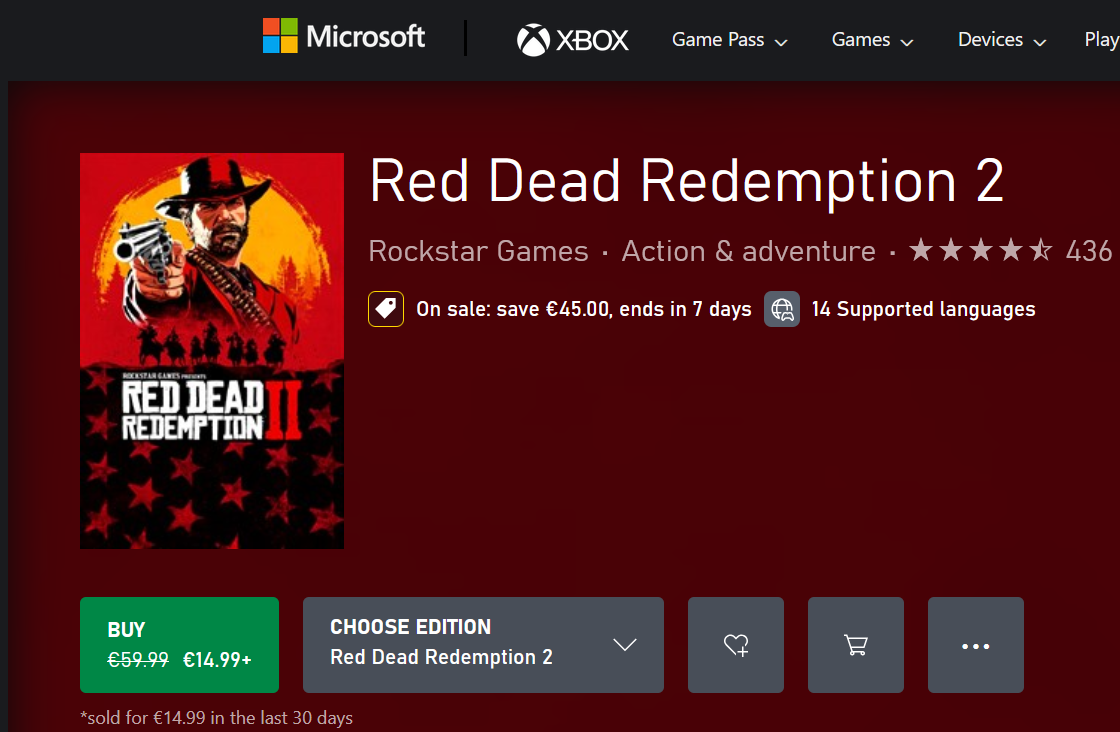Click the sale price tag icon
The height and width of the screenshot is (732, 1120).
pyautogui.click(x=386, y=309)
